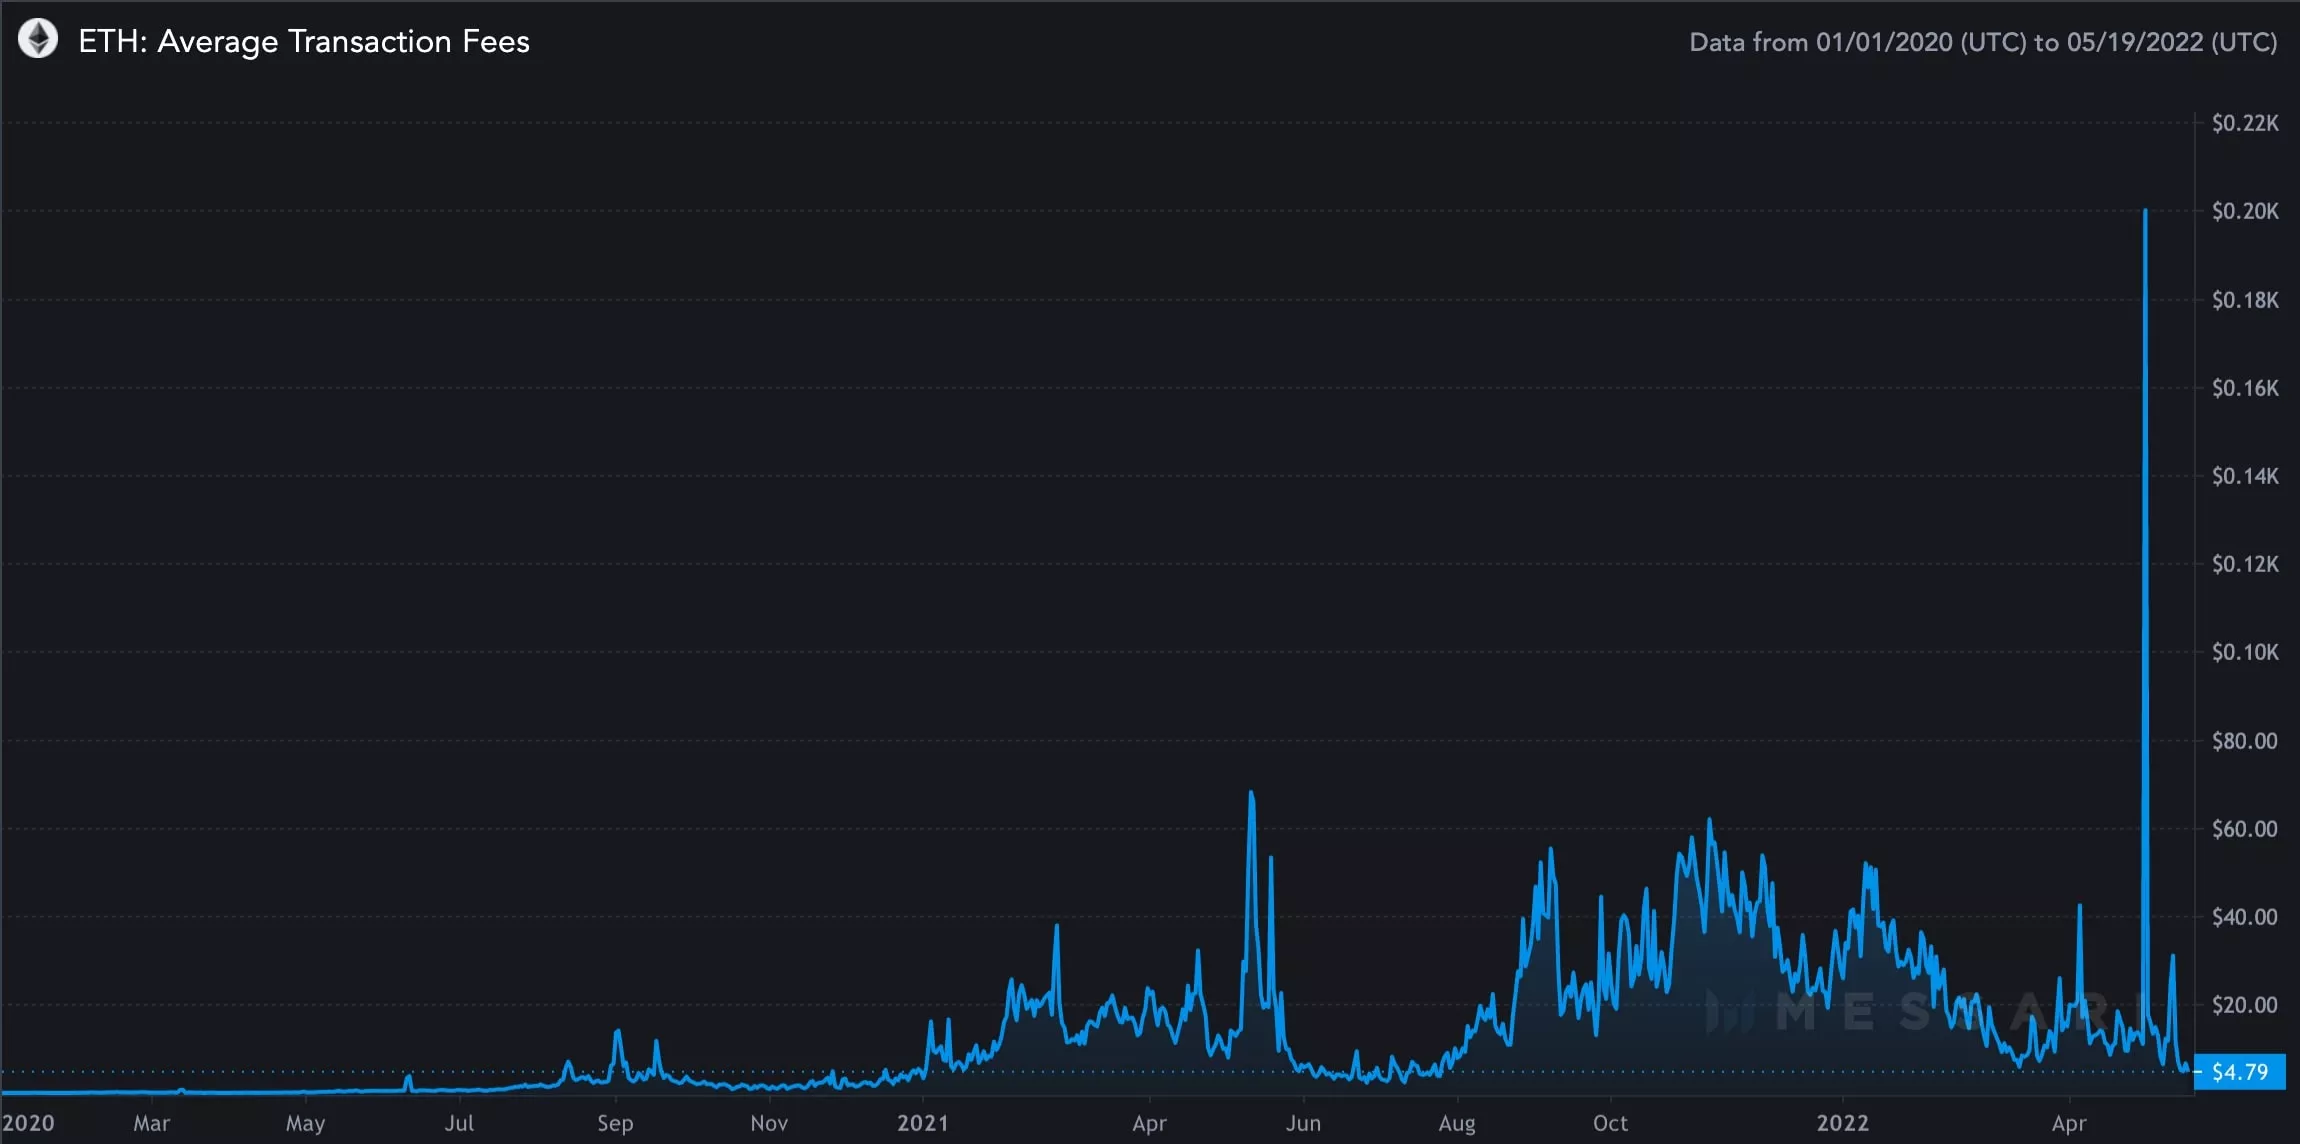This screenshot has height=1144, width=2300.
Task: Click the peak of the $0.20K fee spike
Action: point(2145,211)
